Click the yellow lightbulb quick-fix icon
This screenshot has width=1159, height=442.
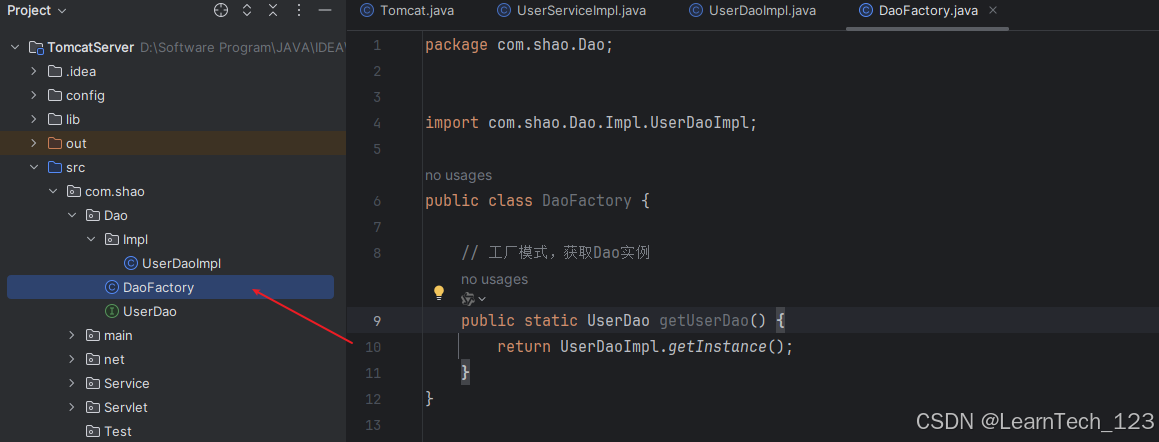439,293
